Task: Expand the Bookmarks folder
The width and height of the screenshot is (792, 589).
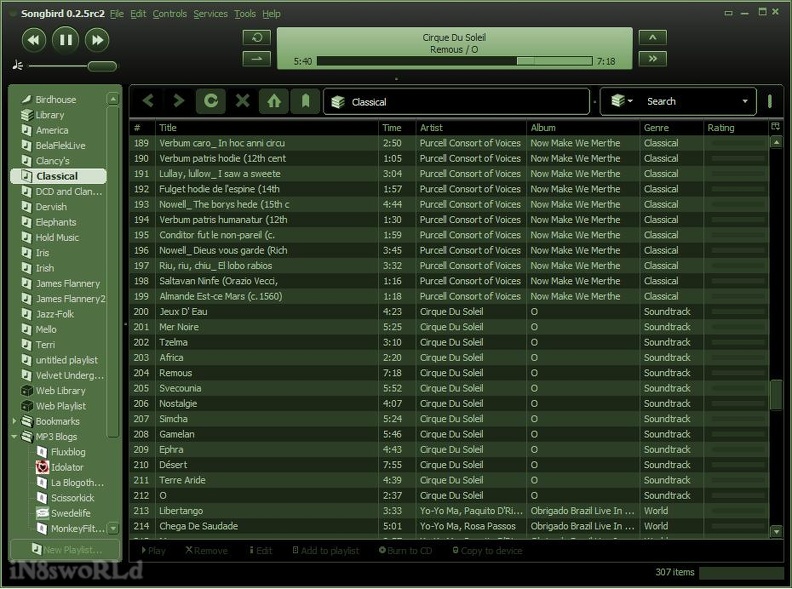Action: pos(14,421)
